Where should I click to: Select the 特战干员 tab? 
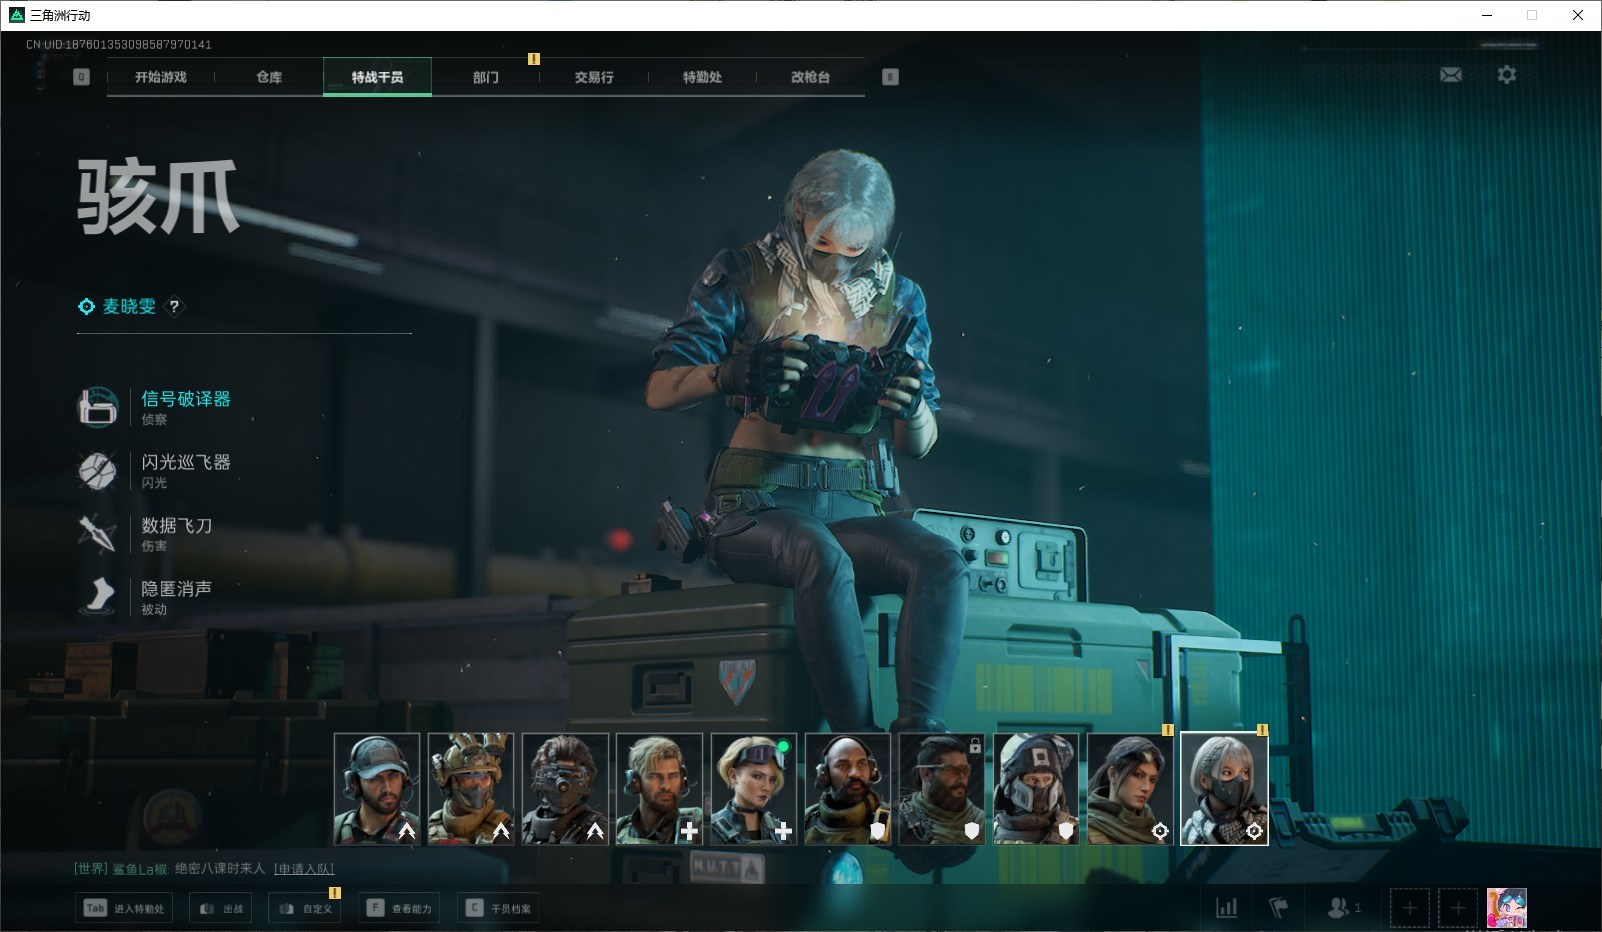[377, 77]
